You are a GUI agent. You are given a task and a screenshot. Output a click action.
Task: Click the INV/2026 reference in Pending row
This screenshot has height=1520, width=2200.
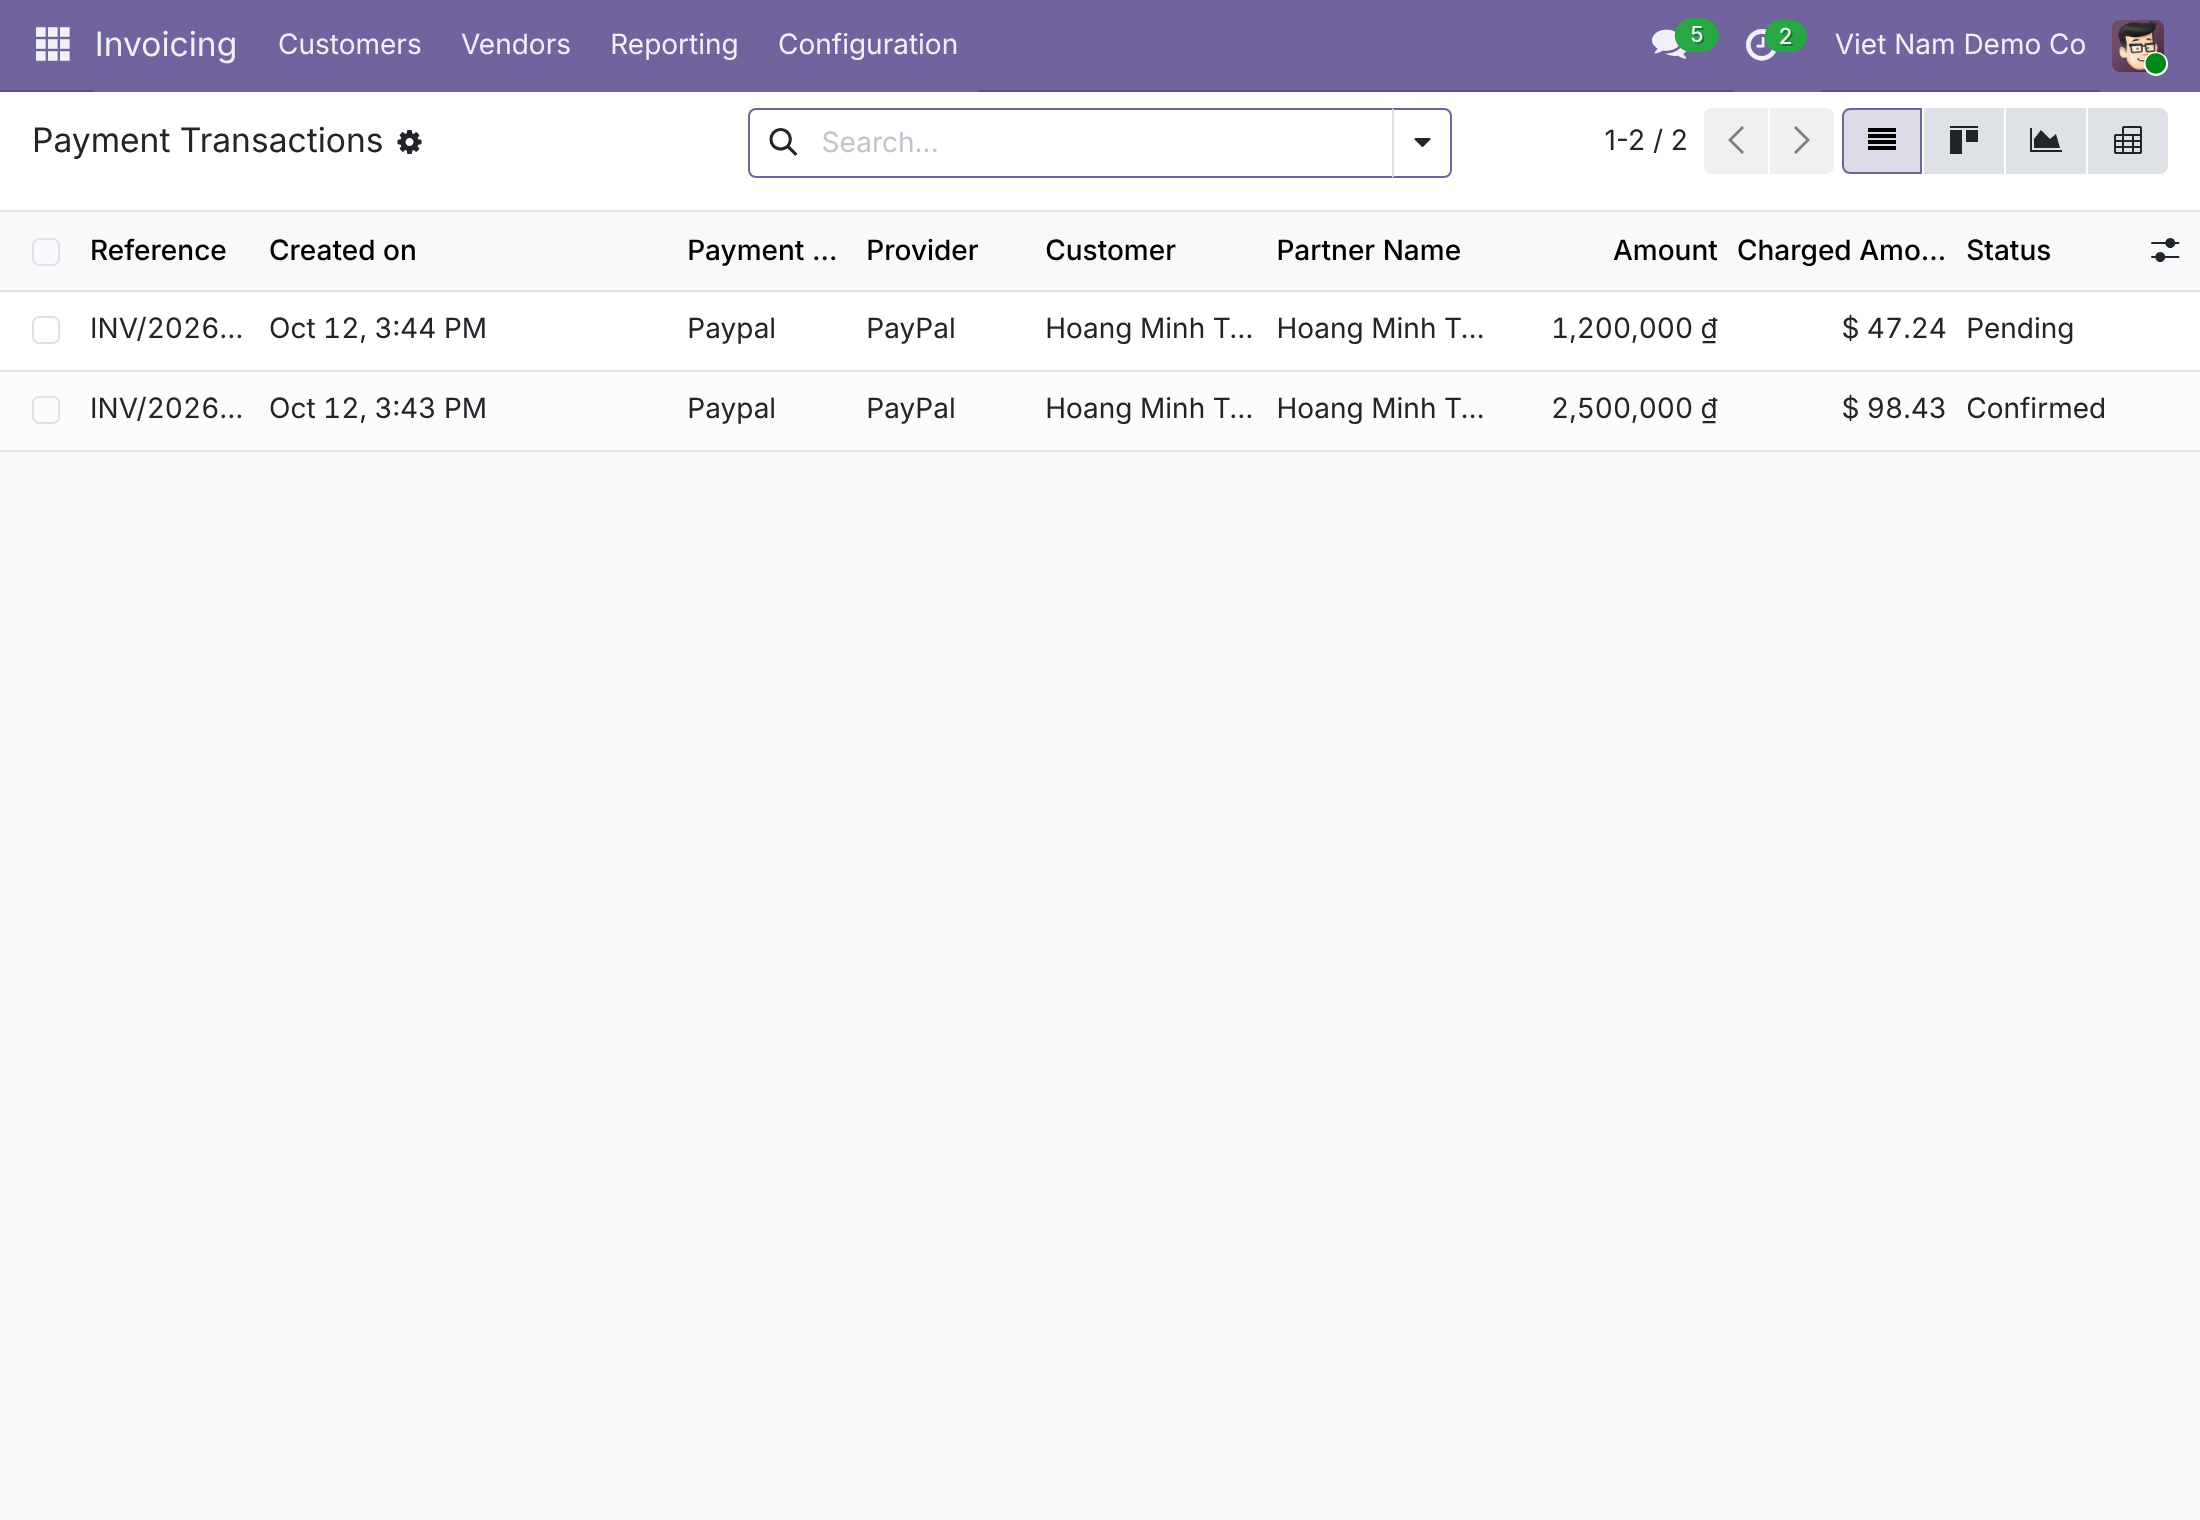[x=166, y=329]
